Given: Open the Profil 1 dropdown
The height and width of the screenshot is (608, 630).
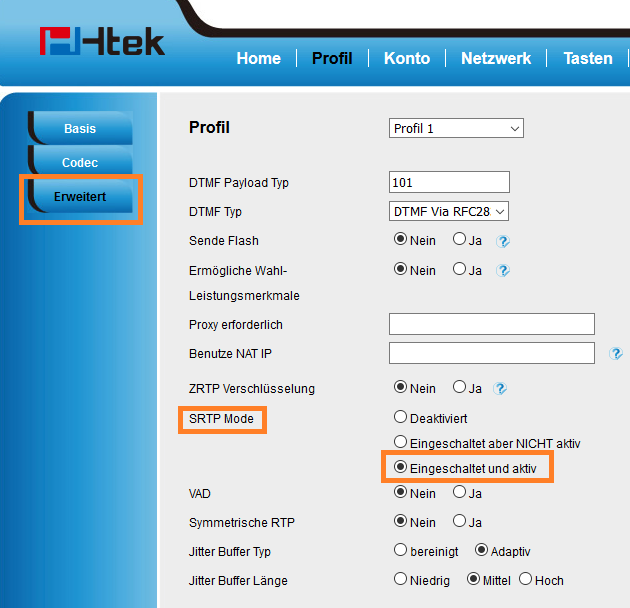Looking at the screenshot, I should (x=456, y=128).
